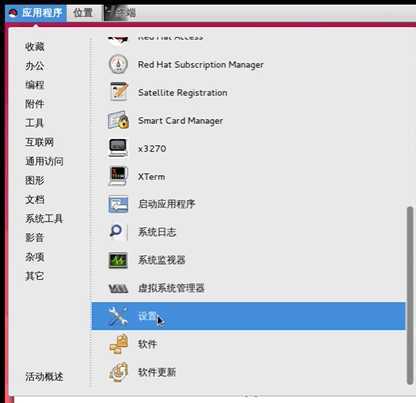Click the 虚拟系统管理器 icon
The height and width of the screenshot is (403, 416).
click(x=118, y=288)
